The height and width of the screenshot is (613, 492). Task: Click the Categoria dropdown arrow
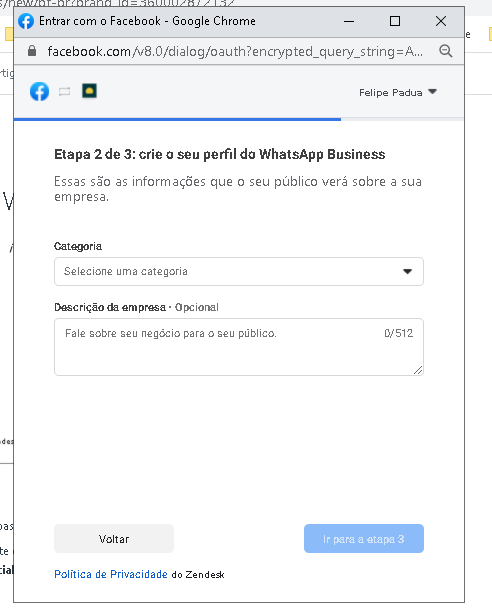[x=408, y=271]
